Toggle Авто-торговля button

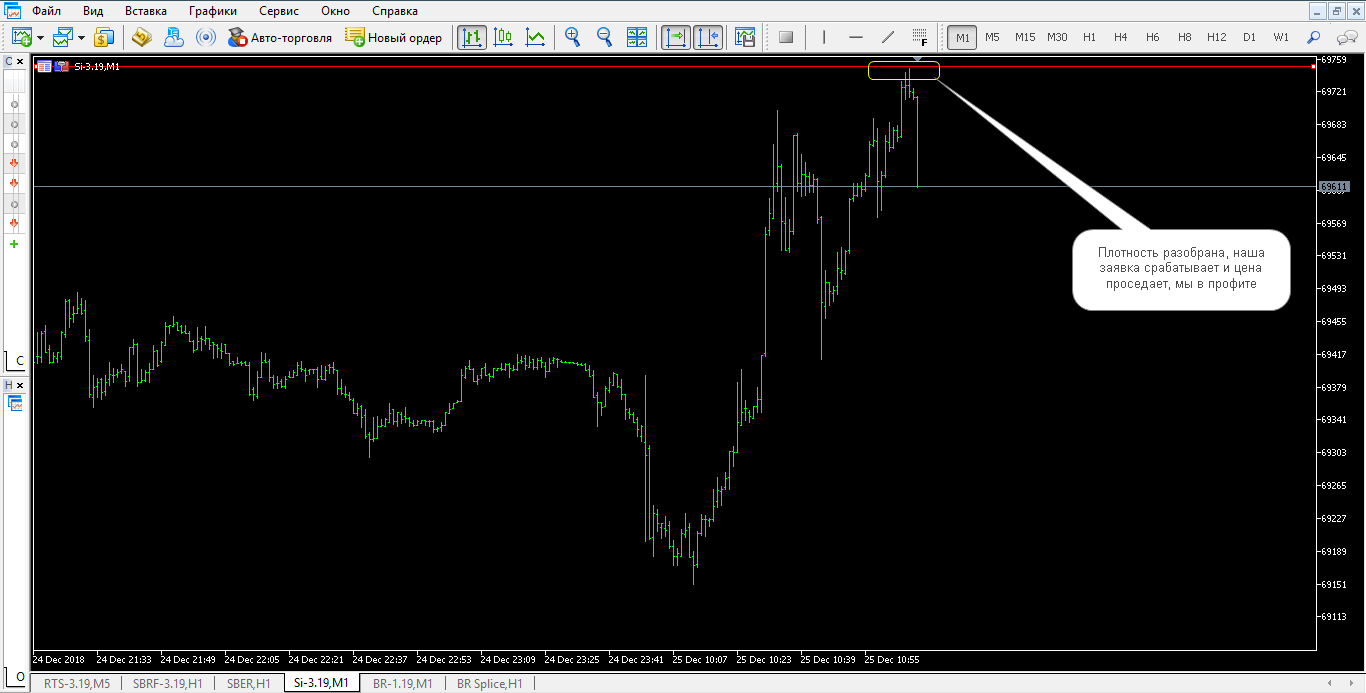click(280, 37)
